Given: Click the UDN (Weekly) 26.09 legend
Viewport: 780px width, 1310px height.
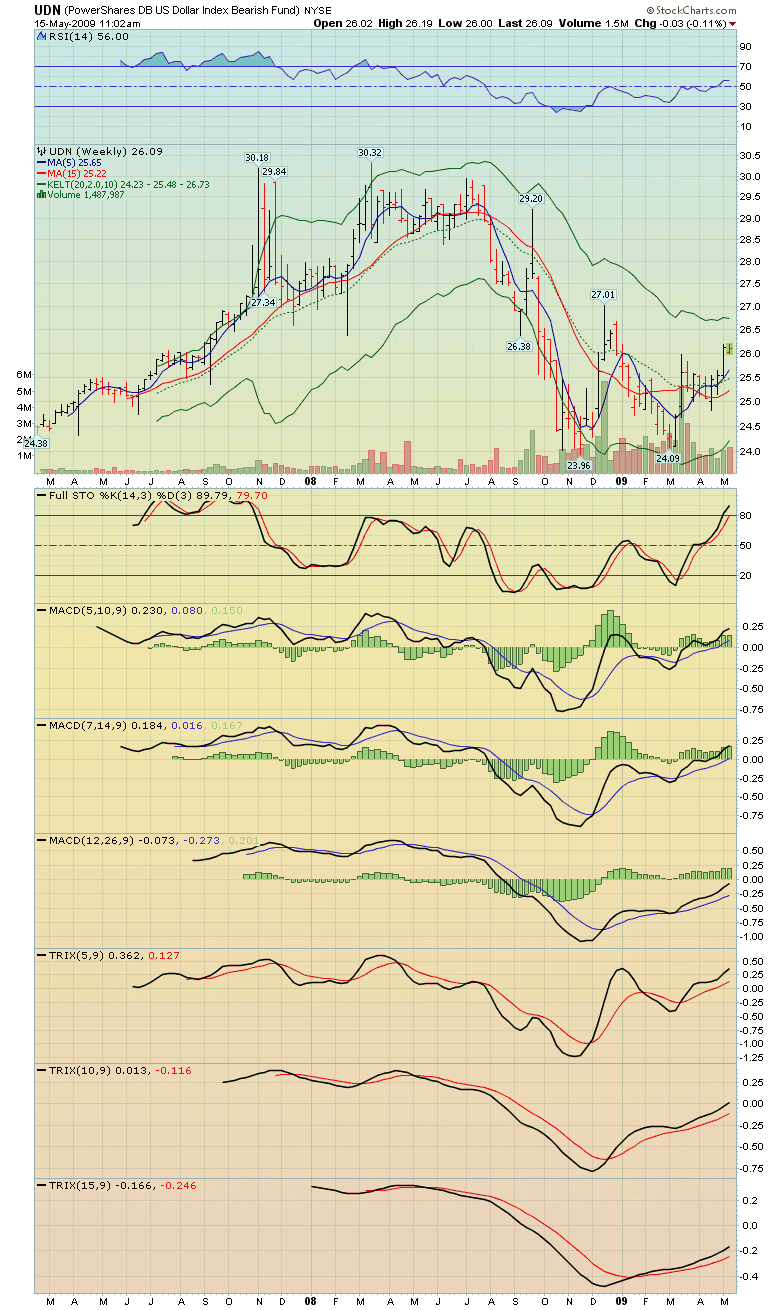Looking at the screenshot, I should 105,151.
